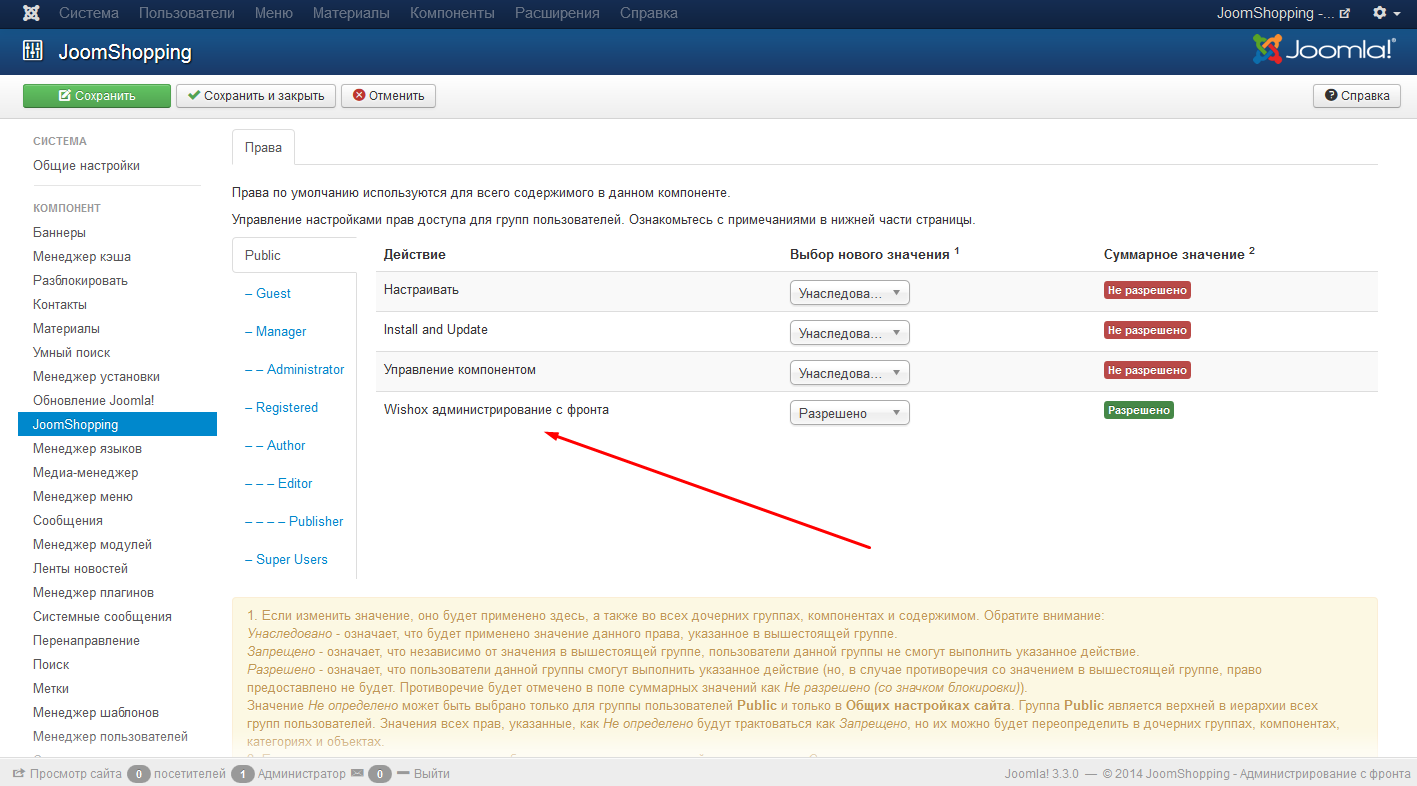The height and width of the screenshot is (786, 1417).
Task: Open the Расширения menu
Action: pos(557,14)
